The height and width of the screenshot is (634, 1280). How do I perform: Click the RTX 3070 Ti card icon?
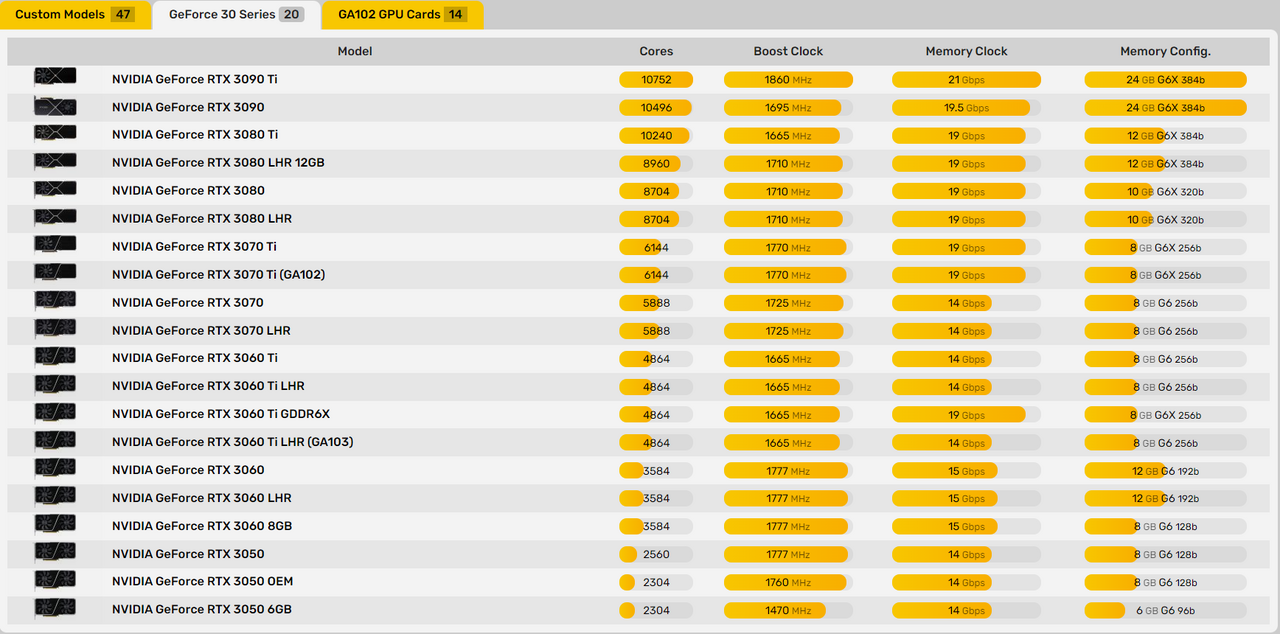54,243
